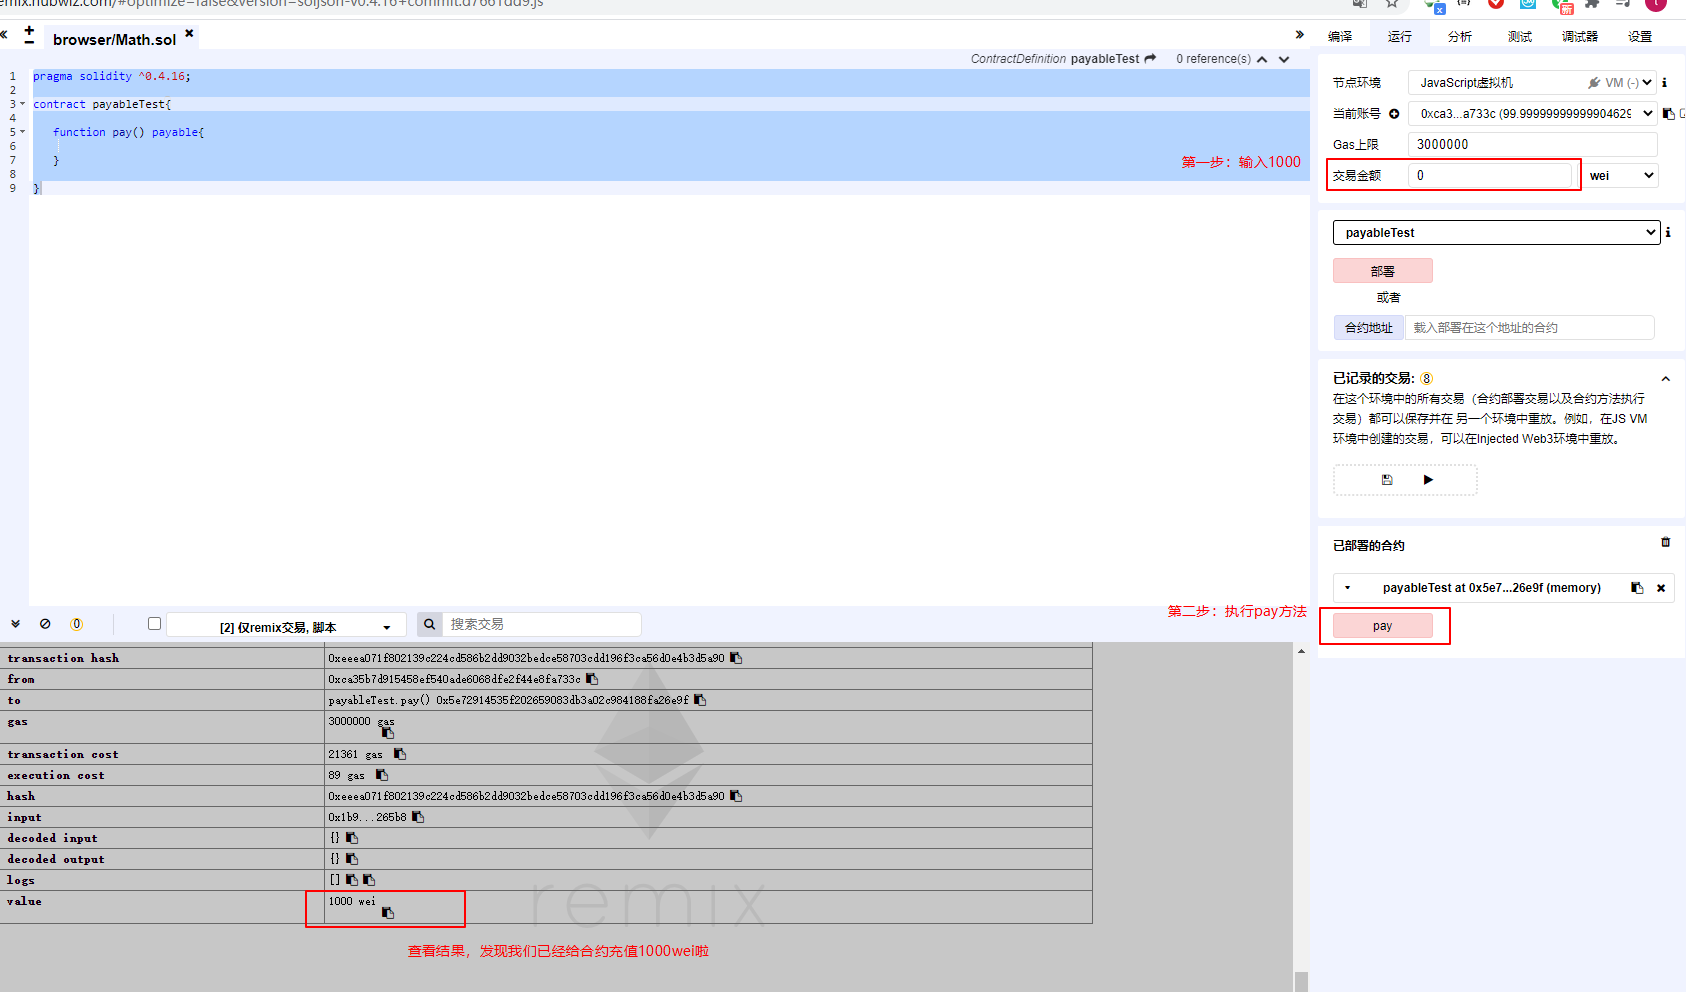Image resolution: width=1686 pixels, height=992 pixels.
Task: Collapse the right side panel
Action: click(x=1299, y=35)
